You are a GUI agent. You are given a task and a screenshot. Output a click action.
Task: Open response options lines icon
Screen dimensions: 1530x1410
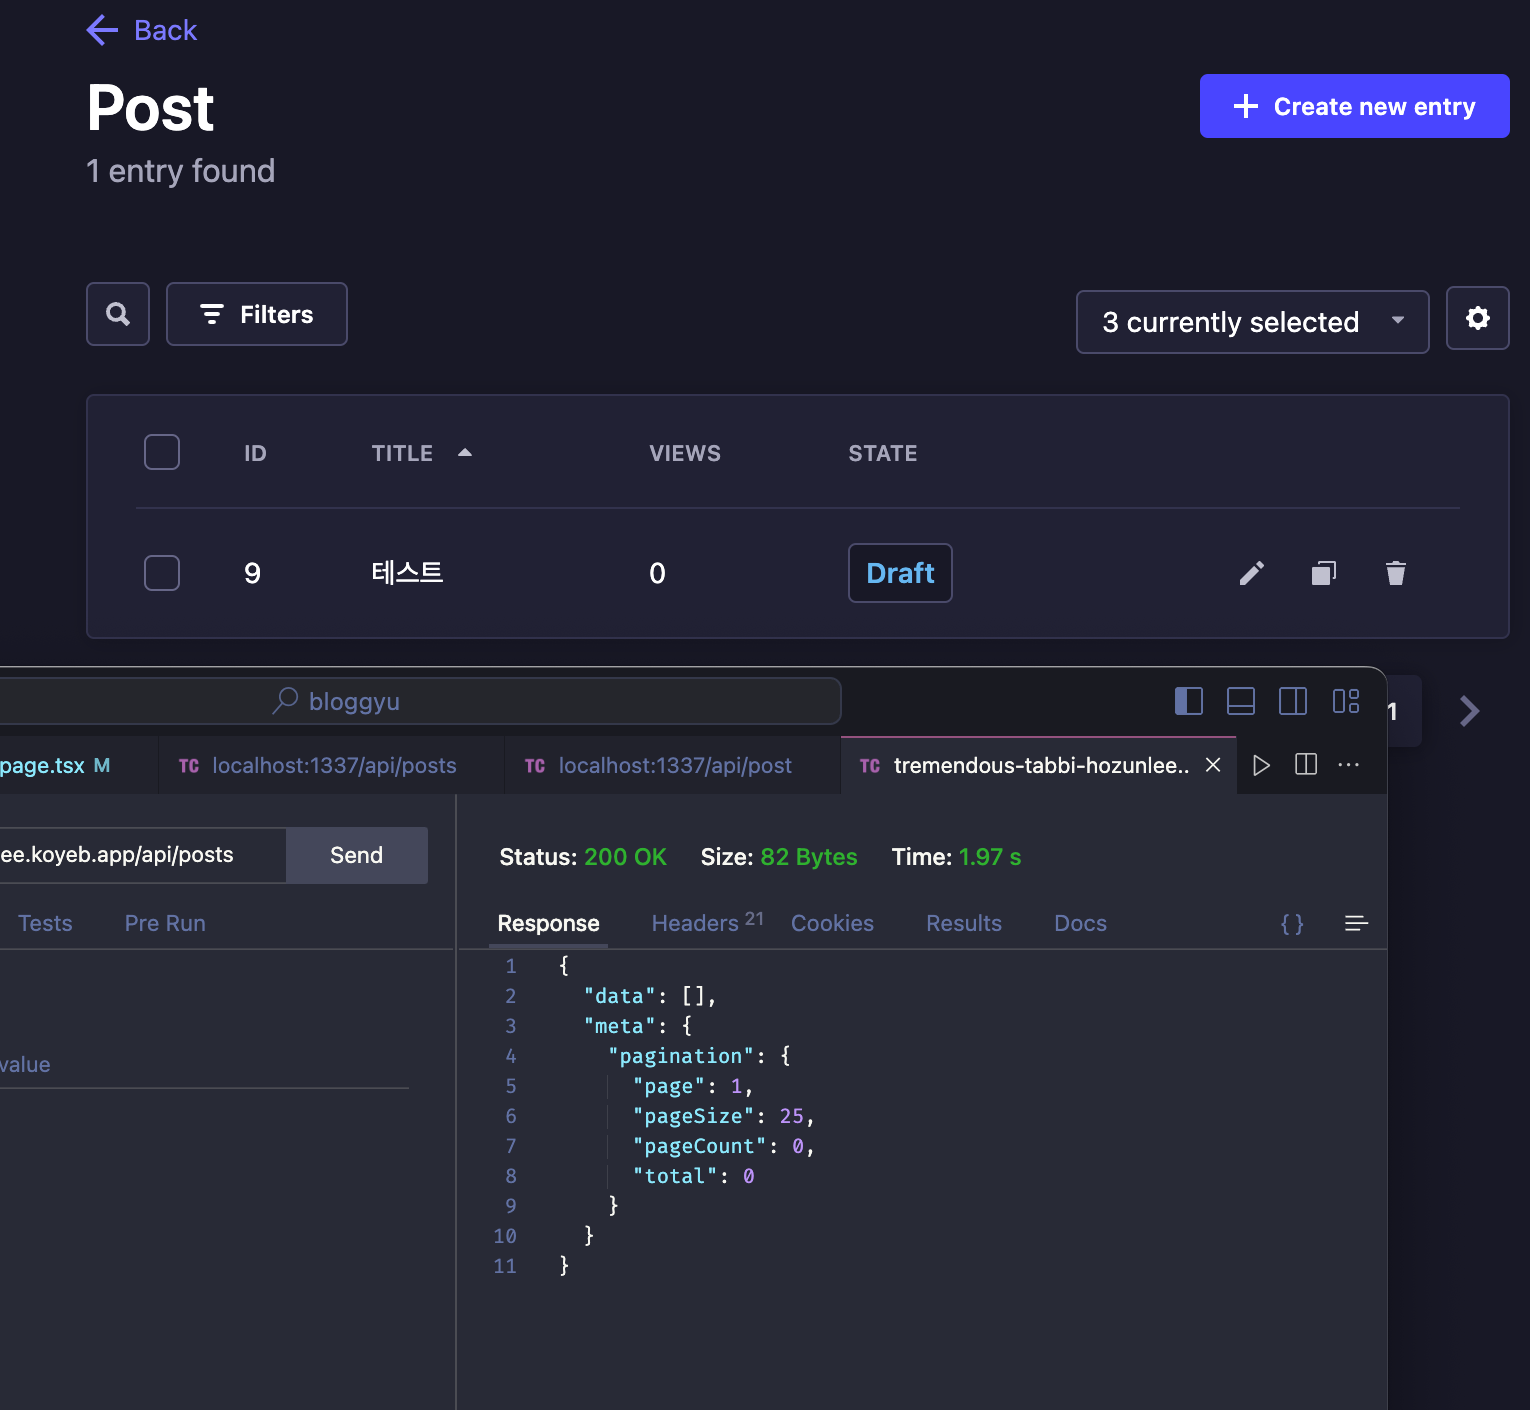(x=1356, y=923)
